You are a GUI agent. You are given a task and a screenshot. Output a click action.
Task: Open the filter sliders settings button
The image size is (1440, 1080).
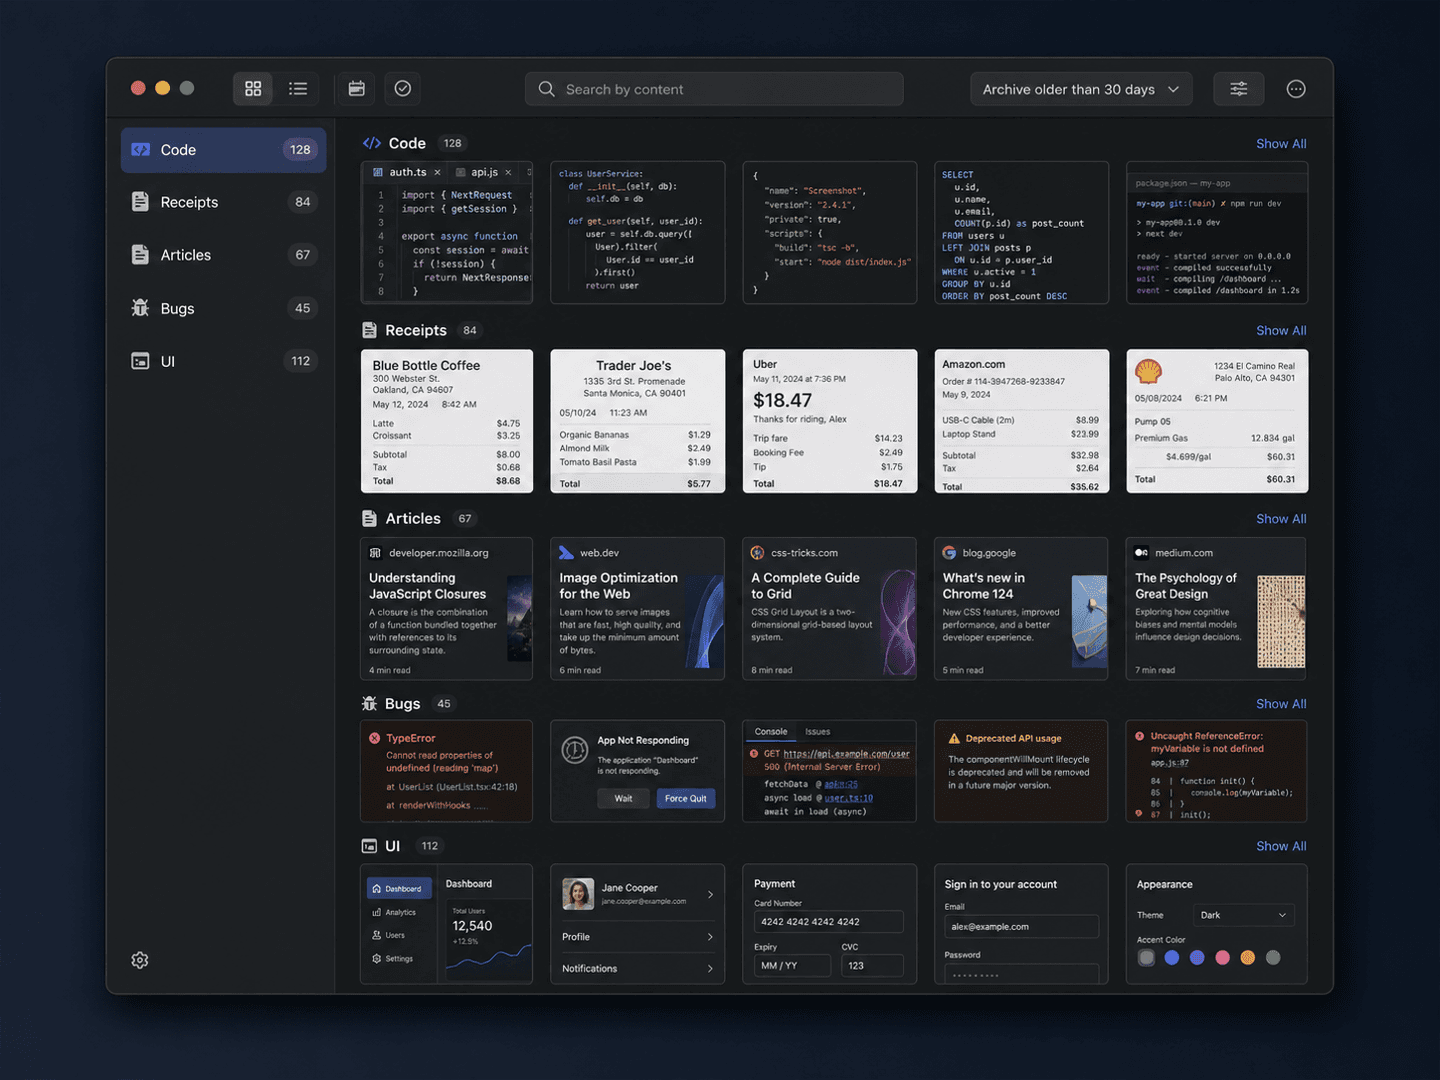coord(1238,89)
